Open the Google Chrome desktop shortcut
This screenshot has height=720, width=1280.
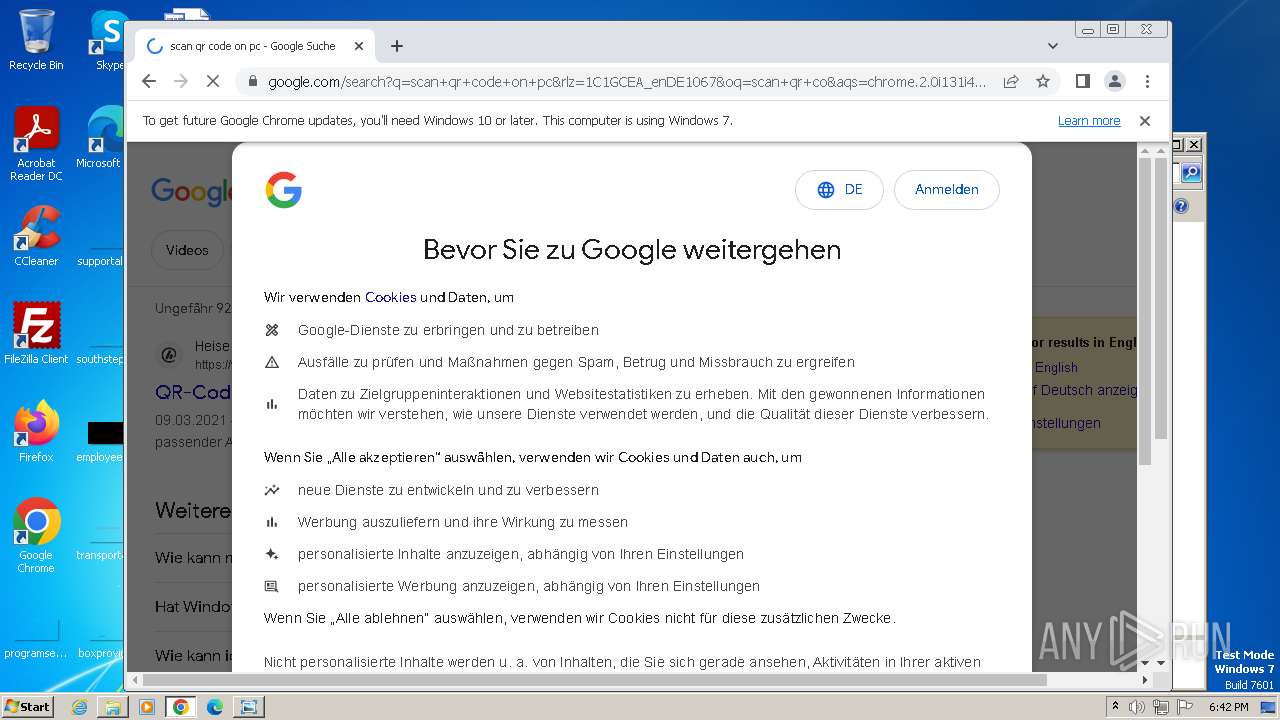[x=36, y=535]
